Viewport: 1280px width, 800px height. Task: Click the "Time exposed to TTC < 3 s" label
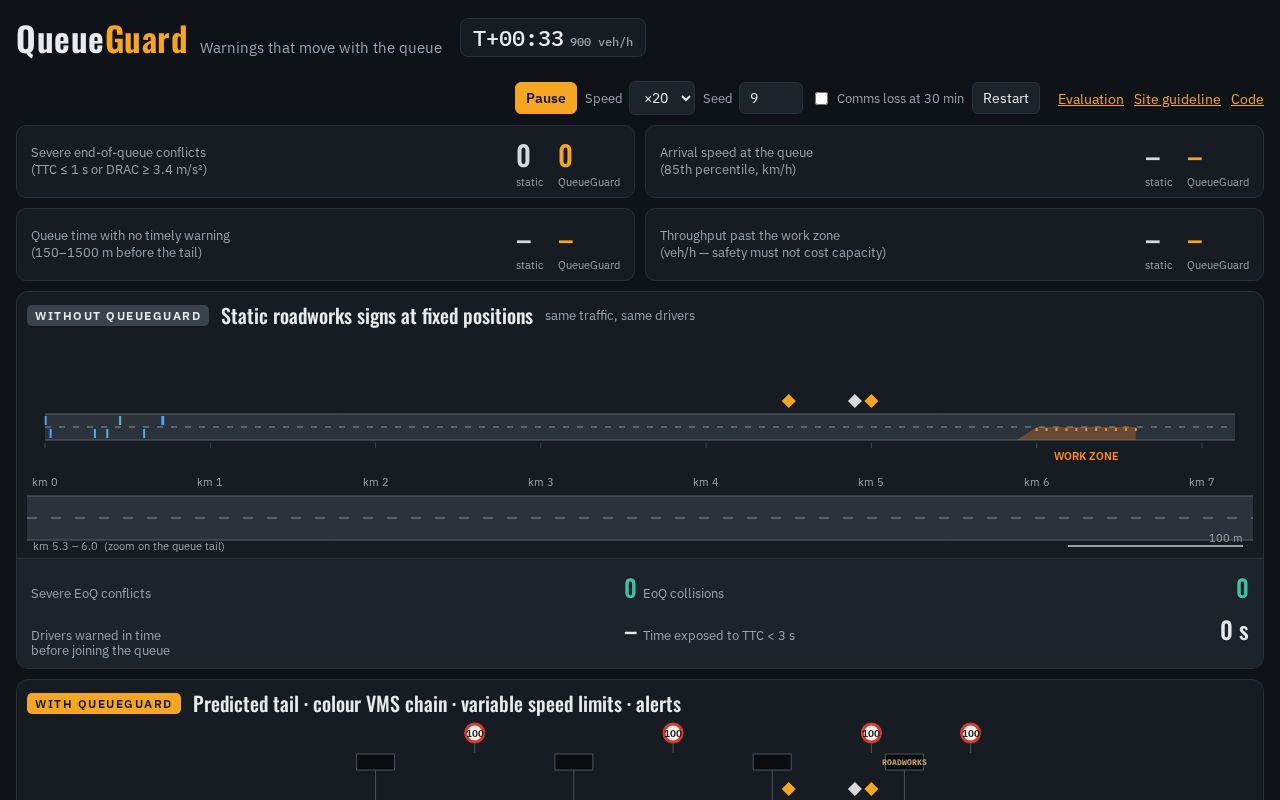pos(719,635)
